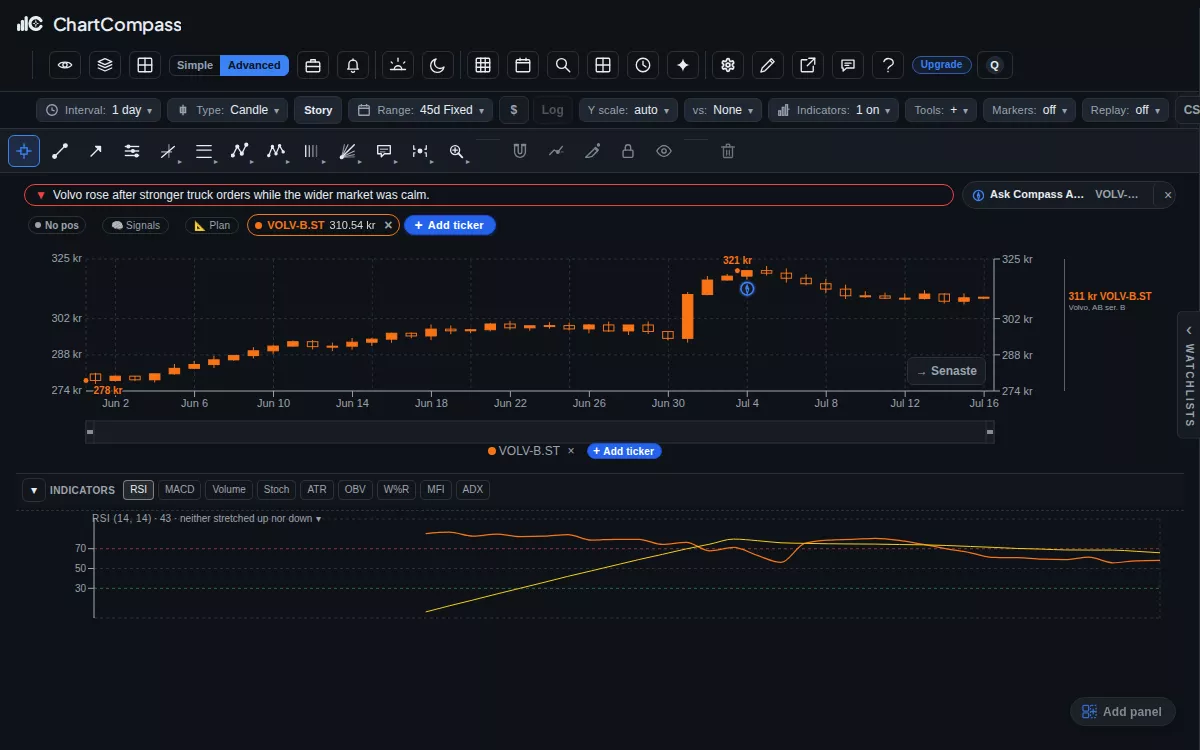Open the briefcase portfolio icon
Image resolution: width=1200 pixels, height=750 pixels.
(x=313, y=65)
